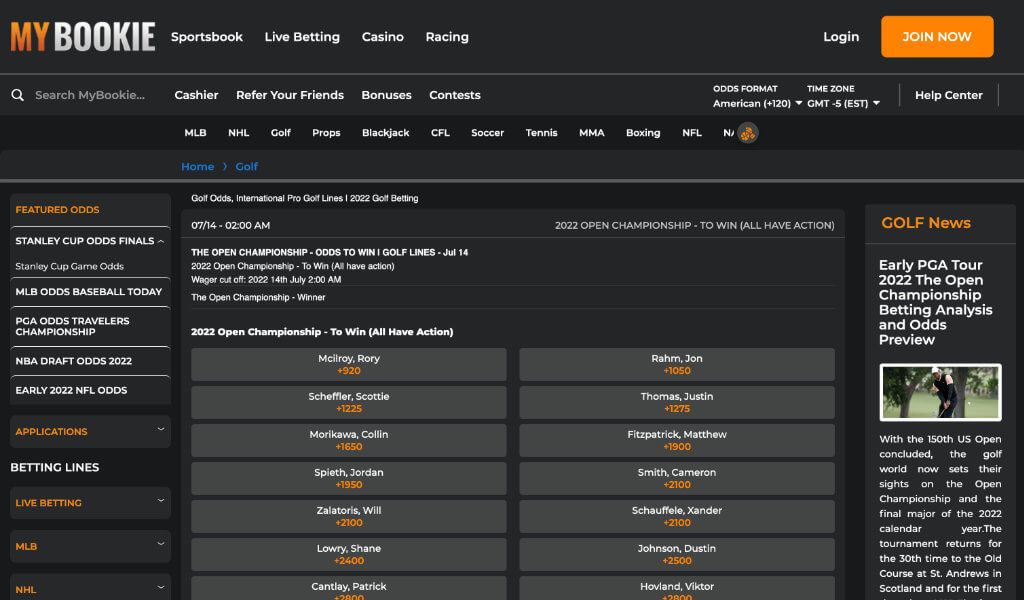Bet on McIlroy, Rory at +920
1024x600 pixels.
(349, 364)
